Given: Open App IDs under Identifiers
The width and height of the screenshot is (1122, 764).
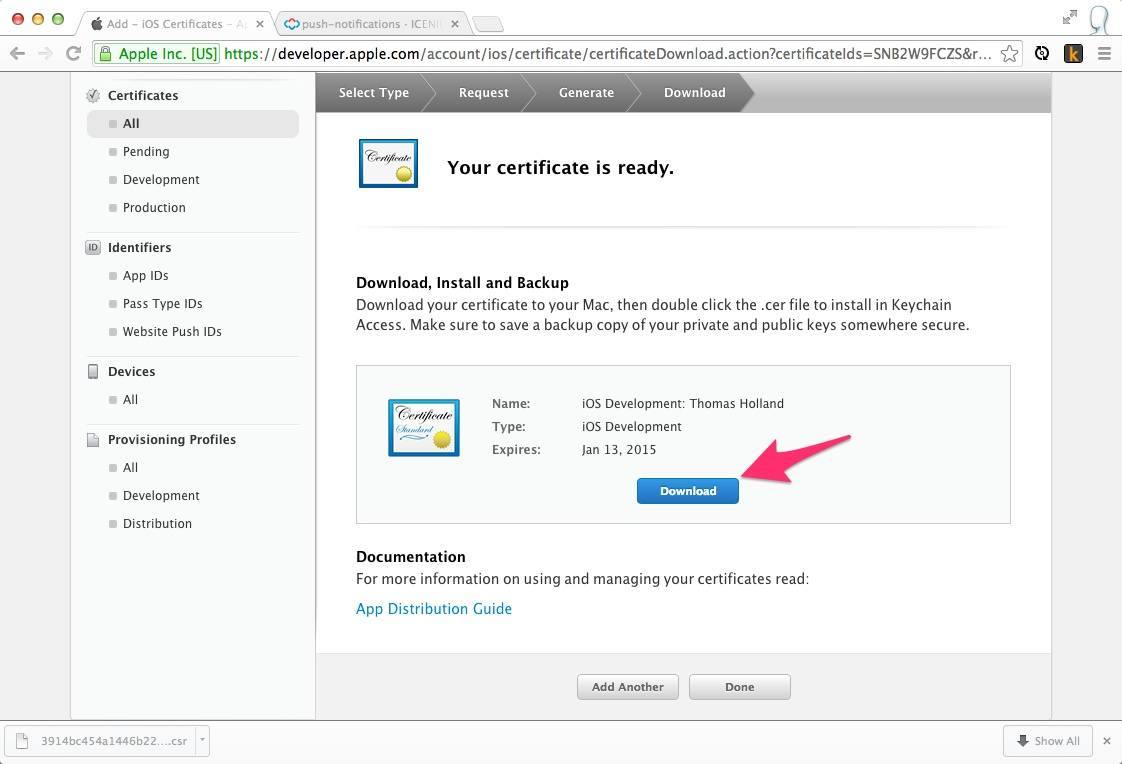Looking at the screenshot, I should click(x=145, y=276).
